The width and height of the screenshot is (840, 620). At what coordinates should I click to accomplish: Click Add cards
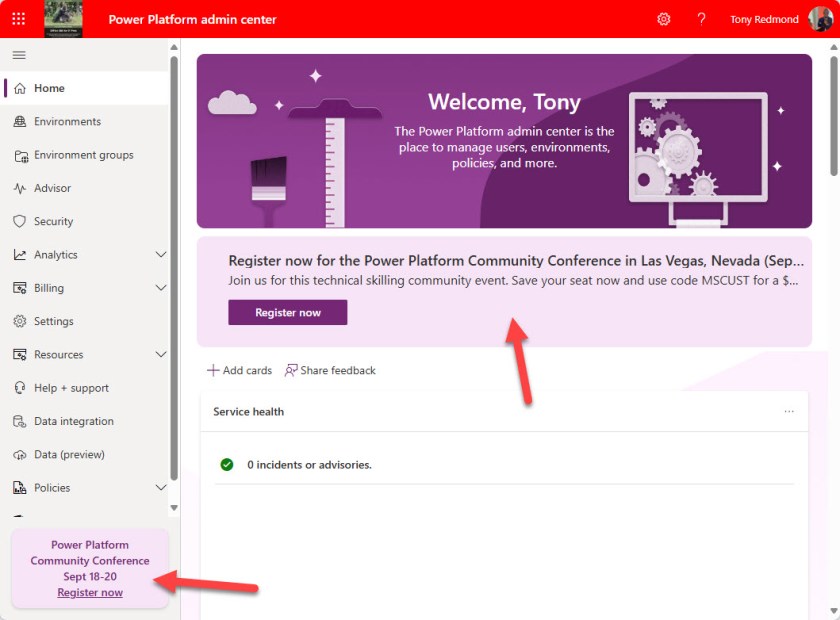tap(239, 370)
